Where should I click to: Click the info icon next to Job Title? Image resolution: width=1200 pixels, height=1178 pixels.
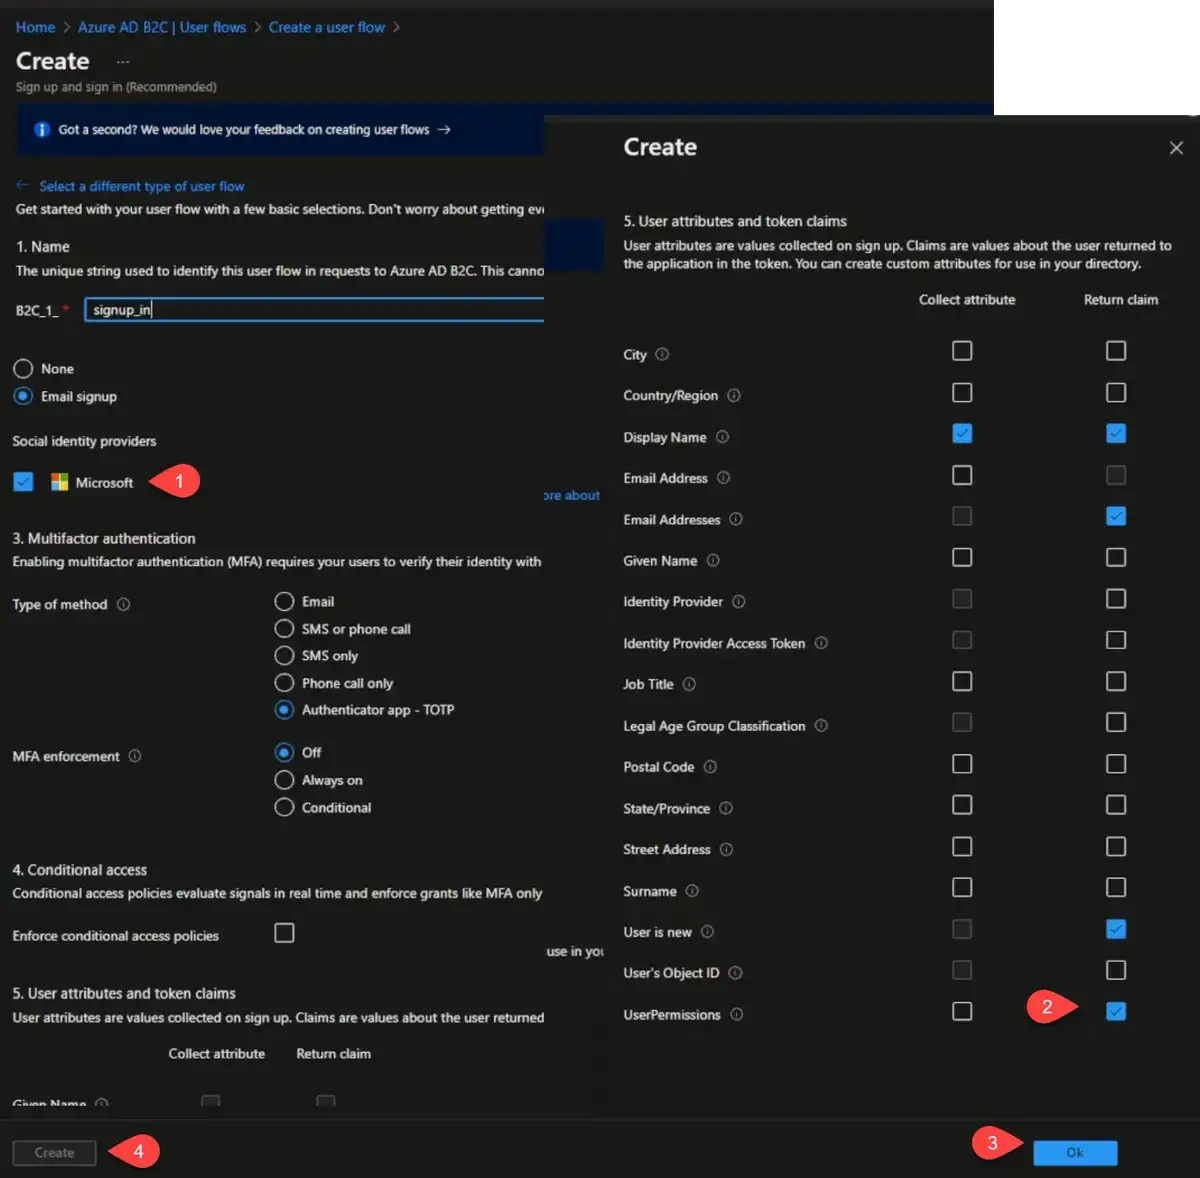click(x=689, y=684)
